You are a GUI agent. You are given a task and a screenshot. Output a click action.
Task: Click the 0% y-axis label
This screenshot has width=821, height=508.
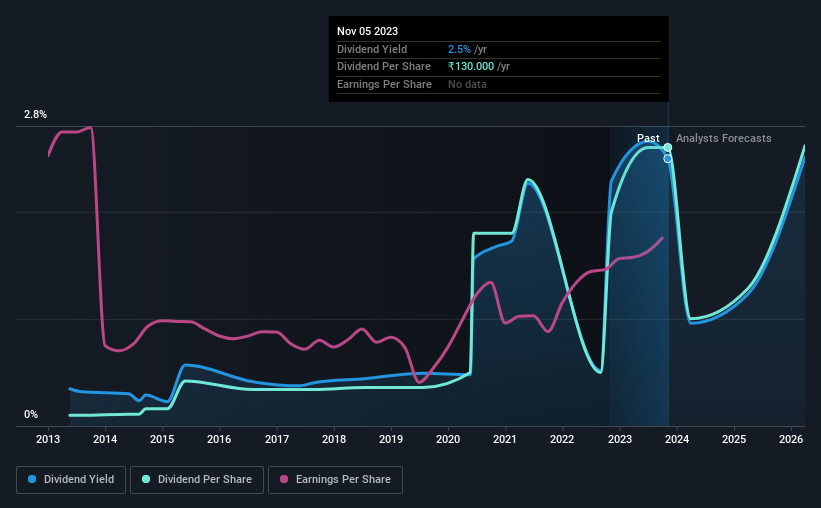(x=31, y=414)
